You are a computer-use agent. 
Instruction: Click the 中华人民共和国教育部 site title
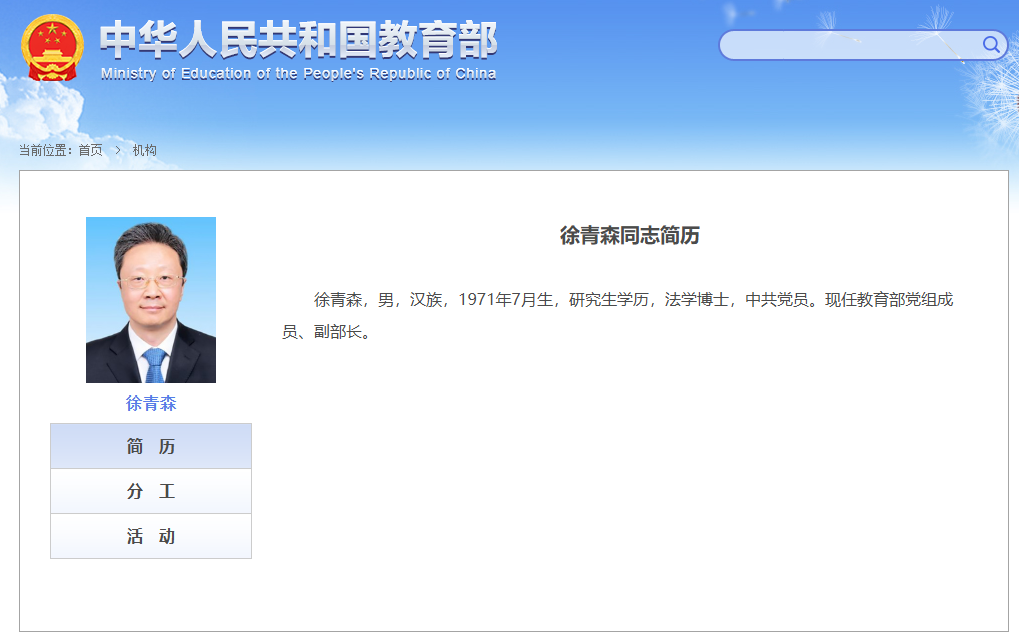pyautogui.click(x=298, y=40)
